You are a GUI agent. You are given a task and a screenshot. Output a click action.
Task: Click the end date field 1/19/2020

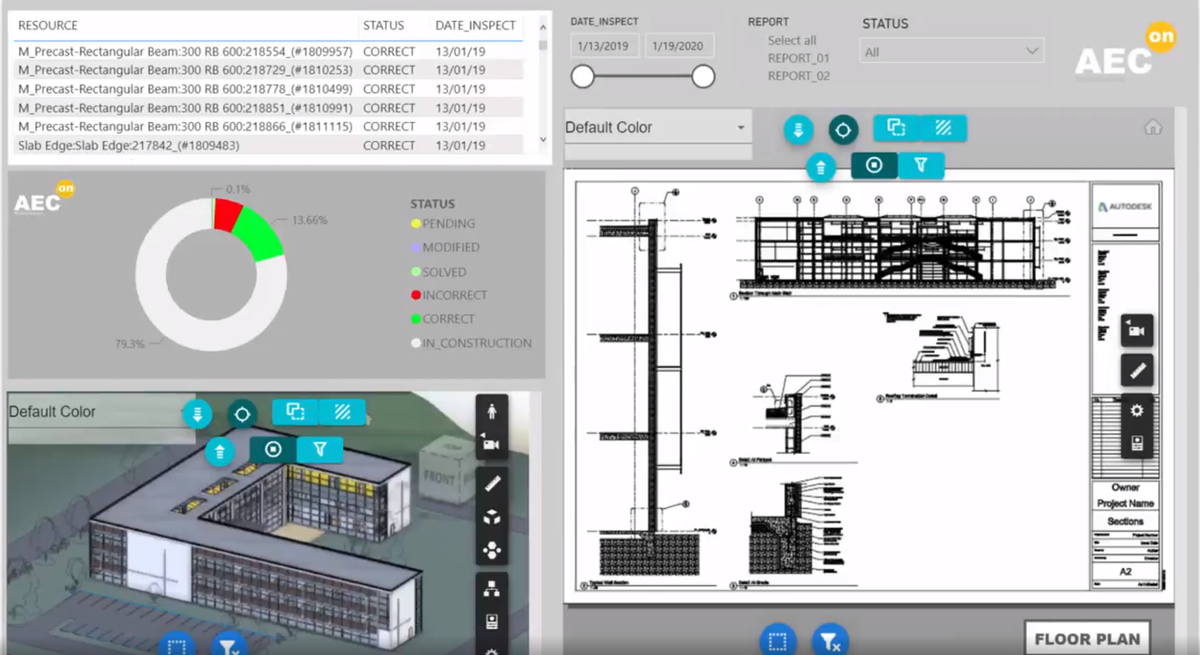click(x=679, y=46)
